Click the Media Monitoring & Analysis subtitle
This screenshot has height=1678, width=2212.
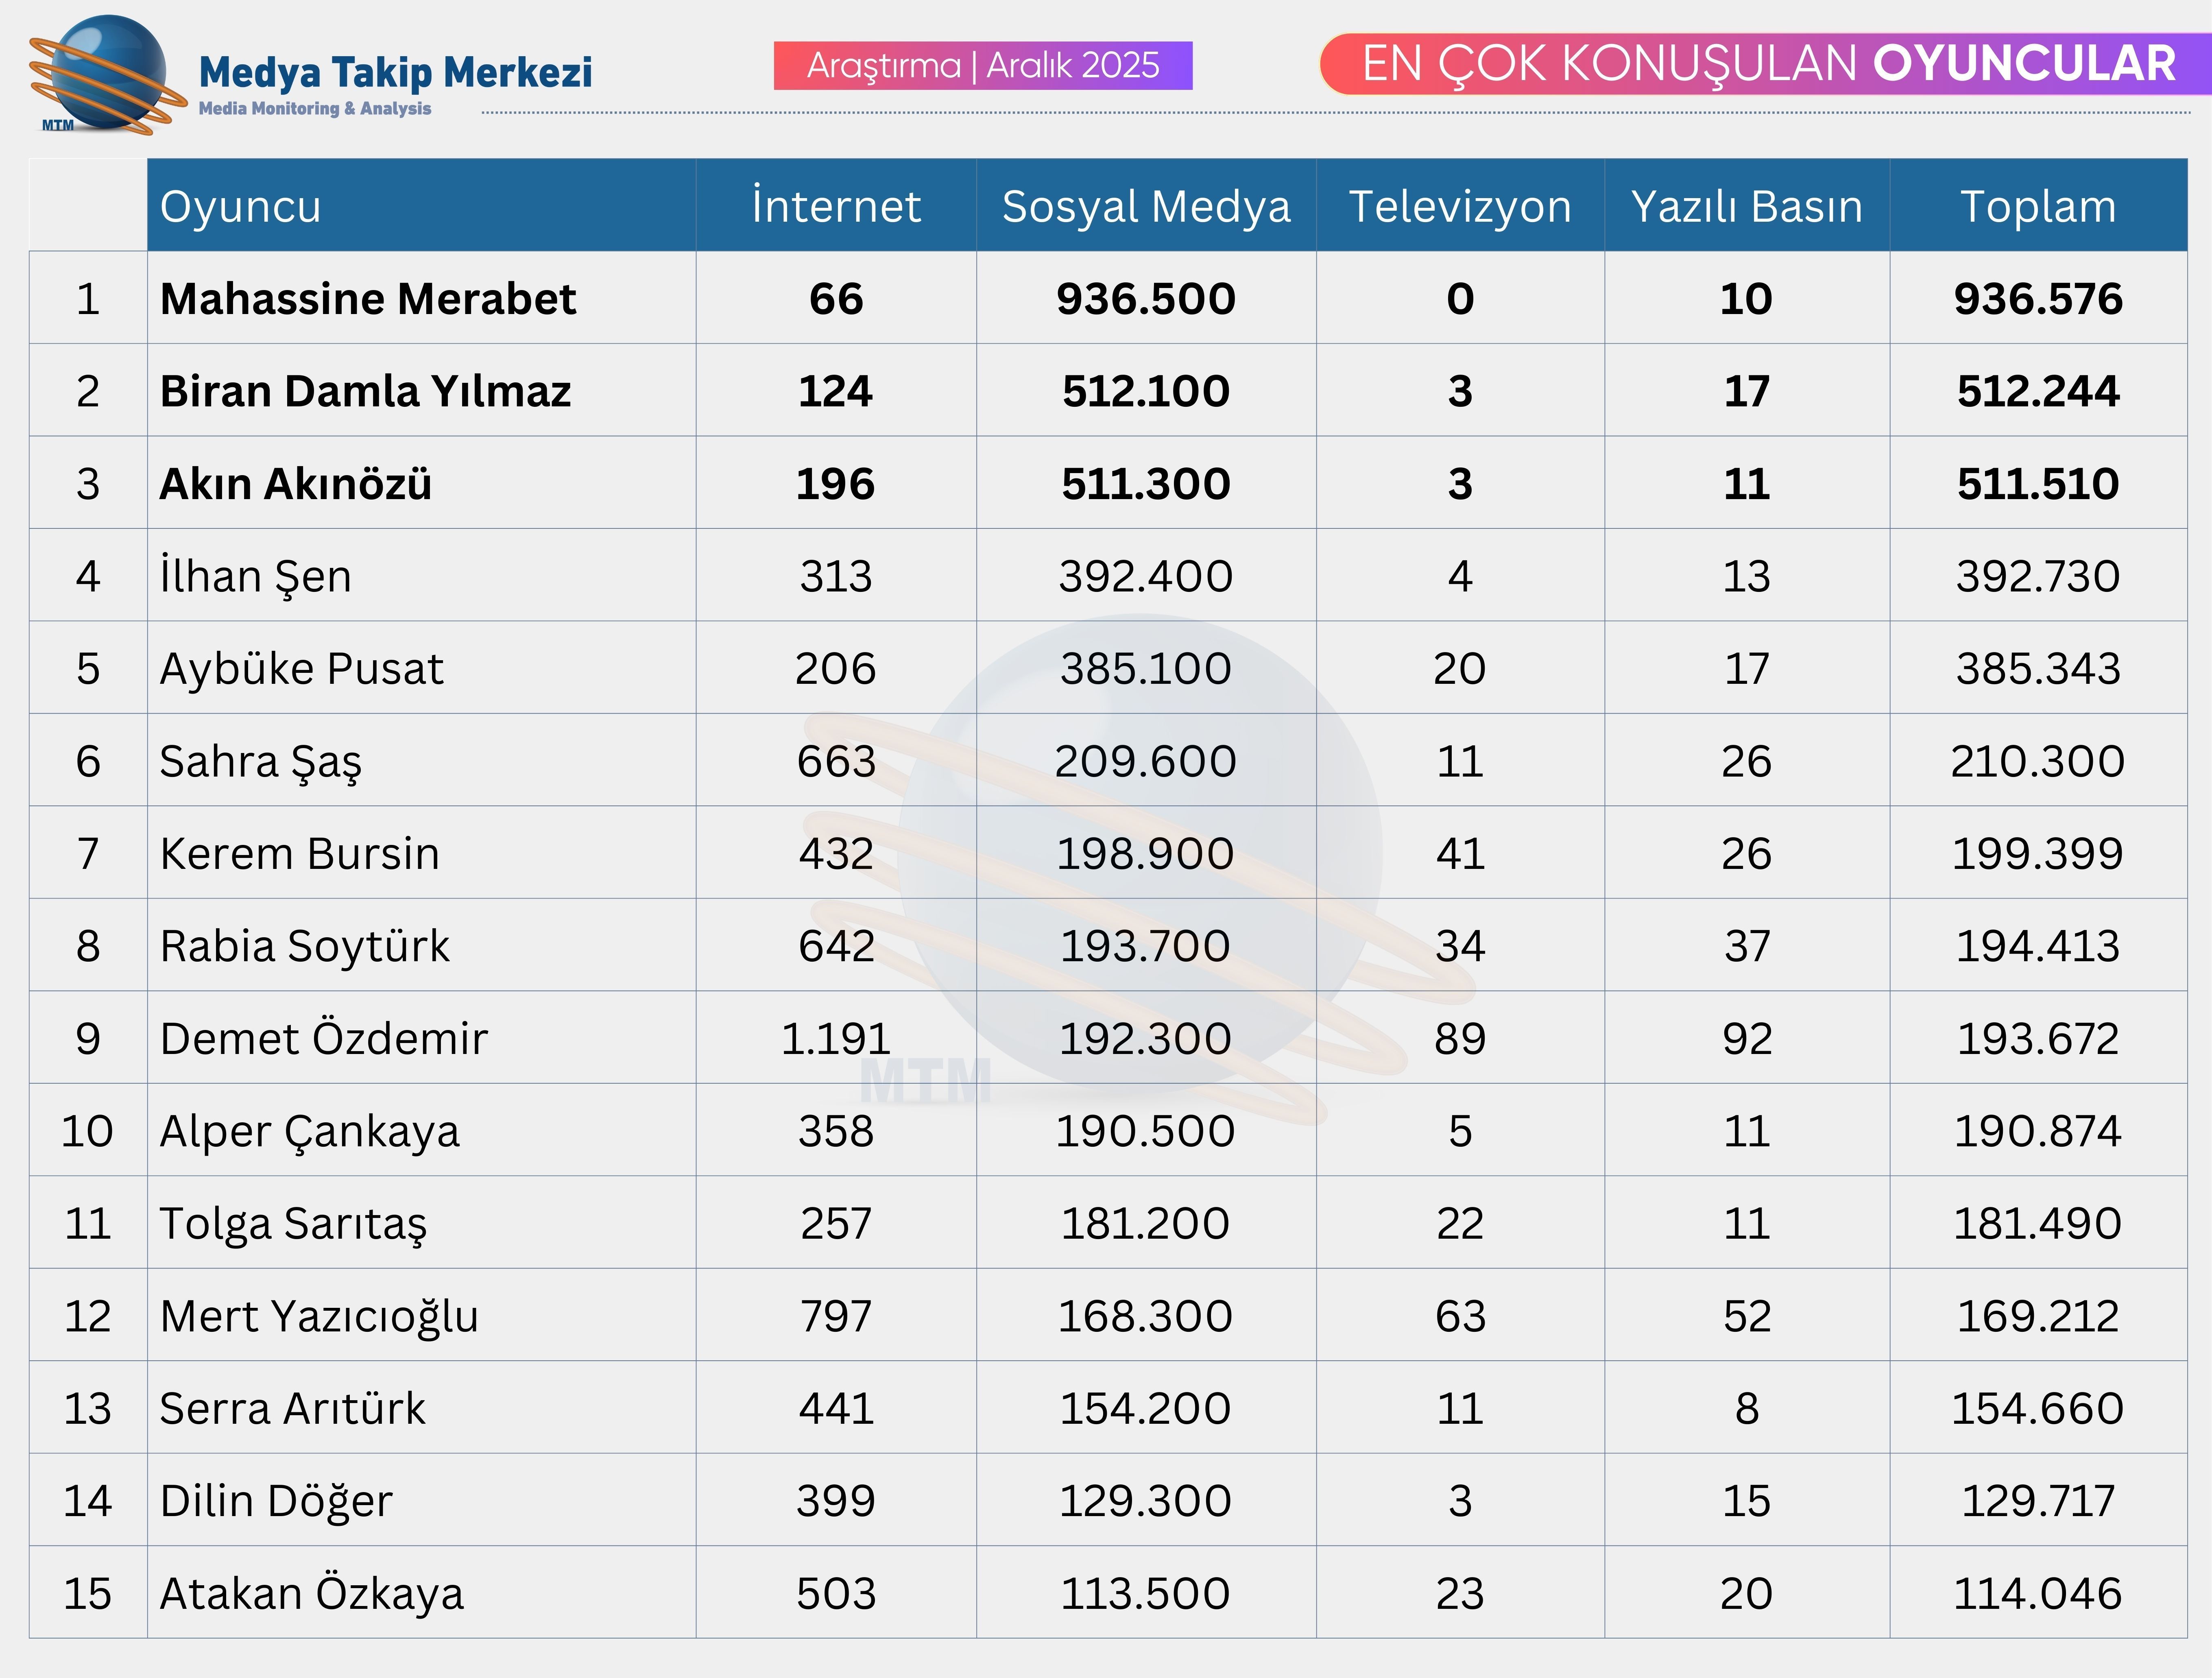[315, 108]
